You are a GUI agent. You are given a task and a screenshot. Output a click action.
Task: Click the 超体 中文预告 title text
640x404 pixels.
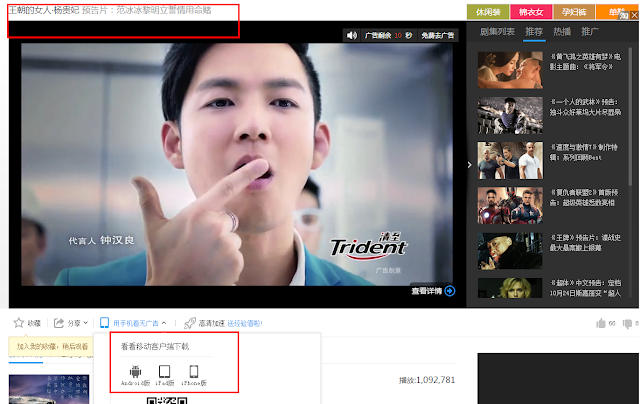585,288
